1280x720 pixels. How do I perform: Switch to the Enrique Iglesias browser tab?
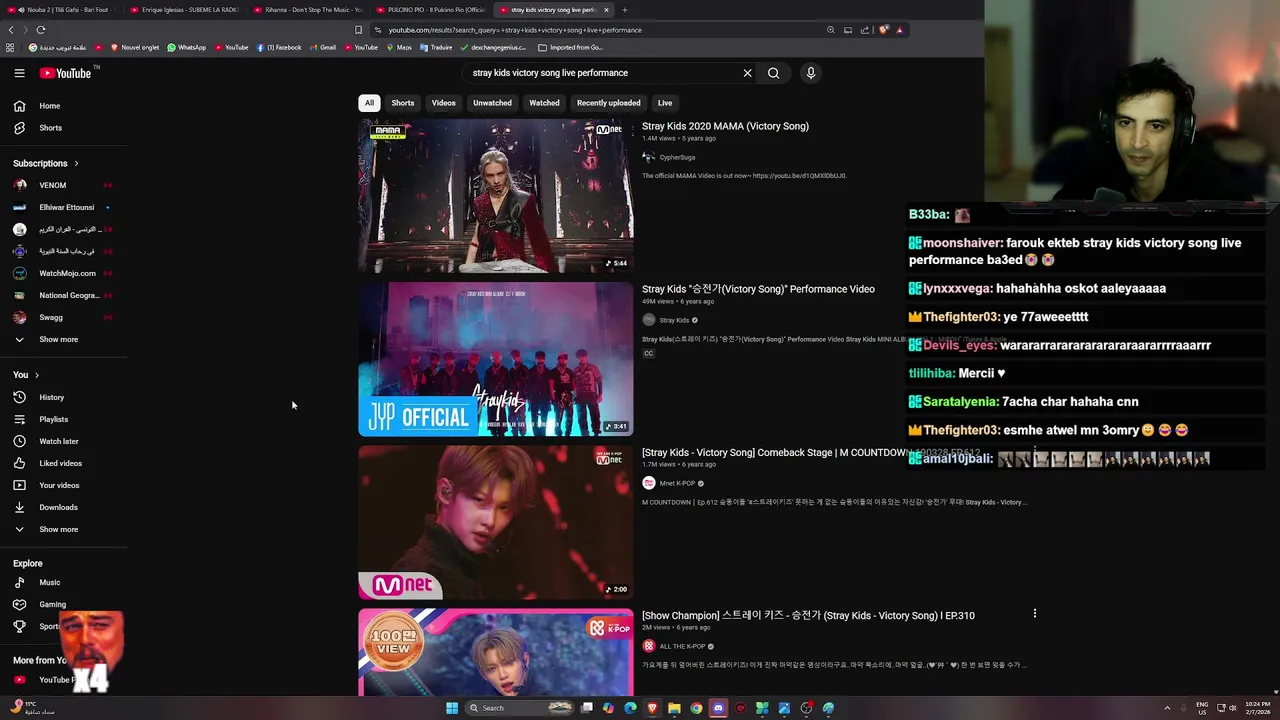coord(184,10)
